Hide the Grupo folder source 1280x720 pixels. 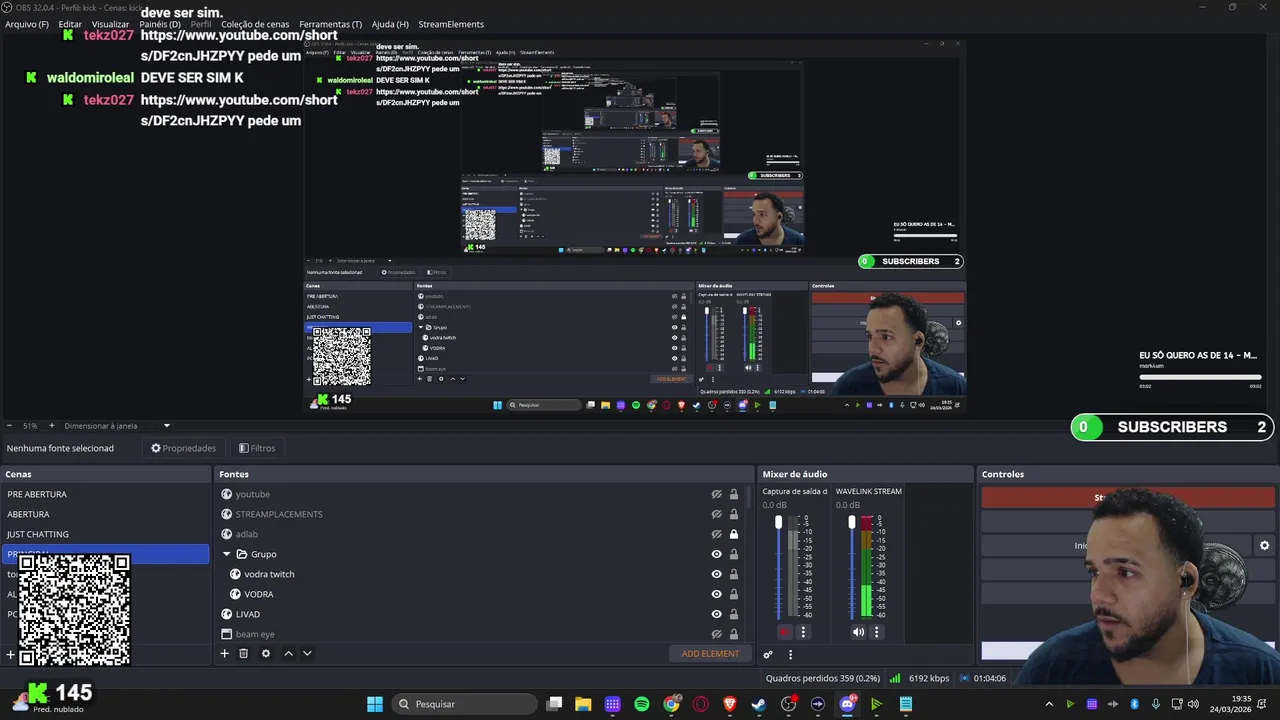(x=716, y=554)
